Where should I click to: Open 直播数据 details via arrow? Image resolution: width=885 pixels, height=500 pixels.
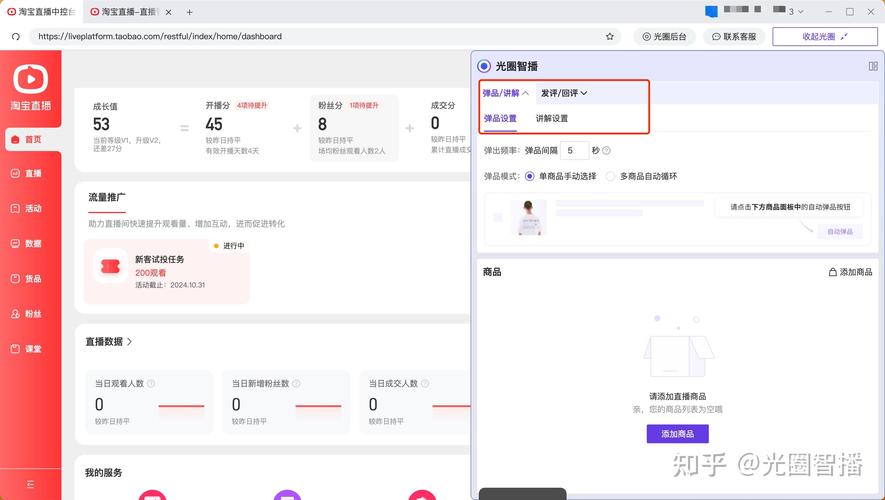tap(130, 342)
